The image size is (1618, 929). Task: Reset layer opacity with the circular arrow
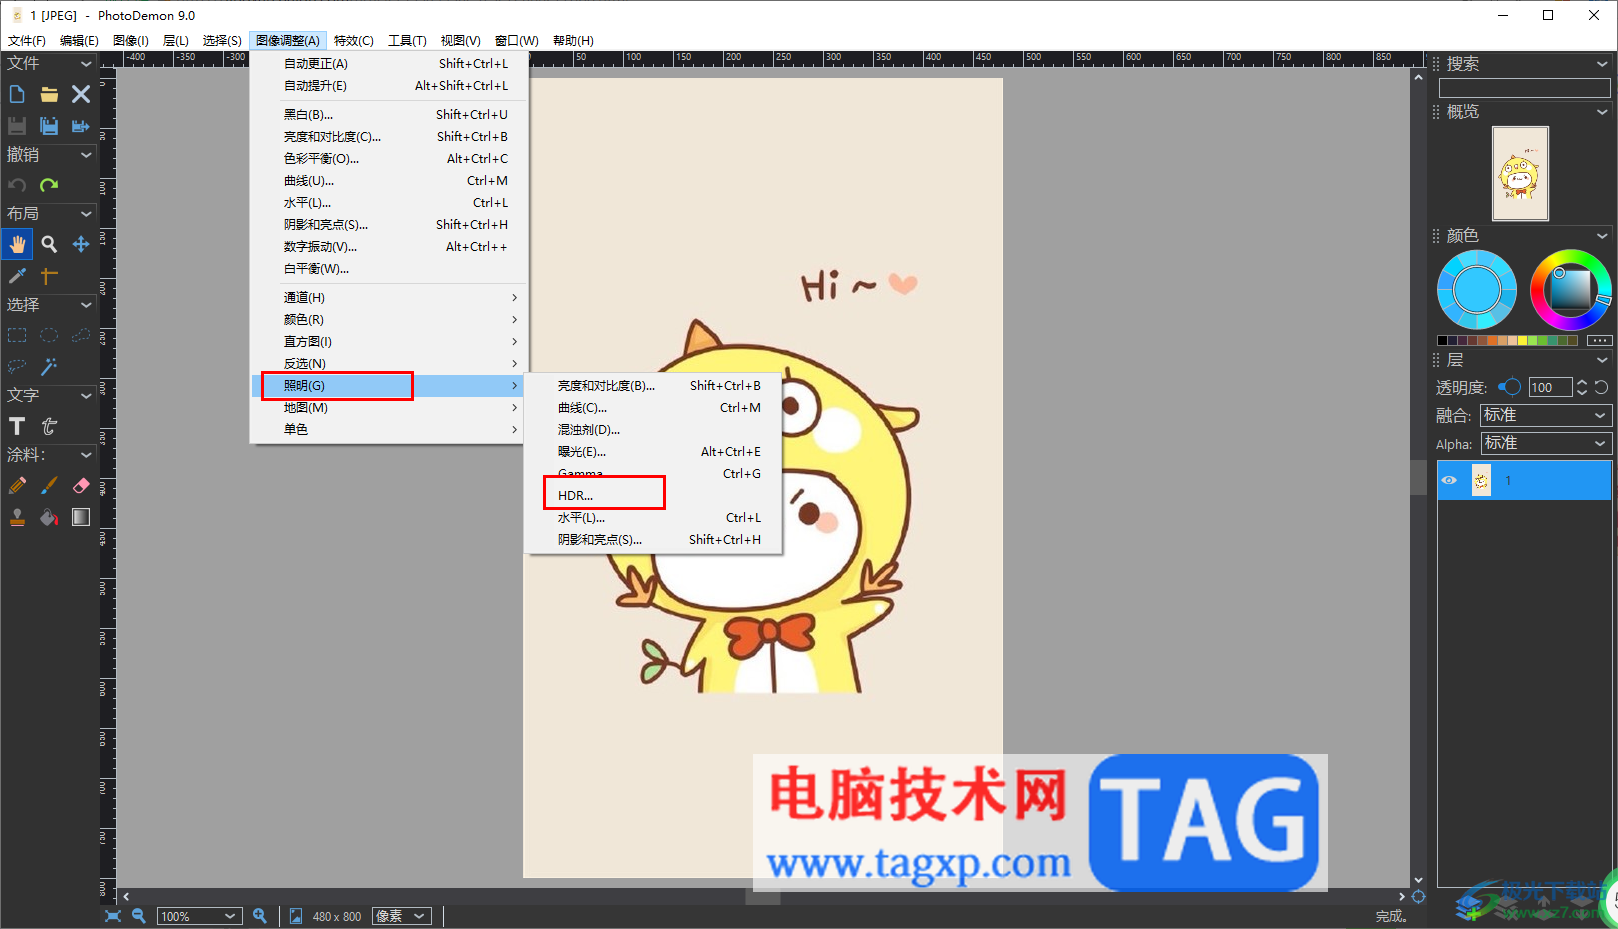click(1601, 388)
